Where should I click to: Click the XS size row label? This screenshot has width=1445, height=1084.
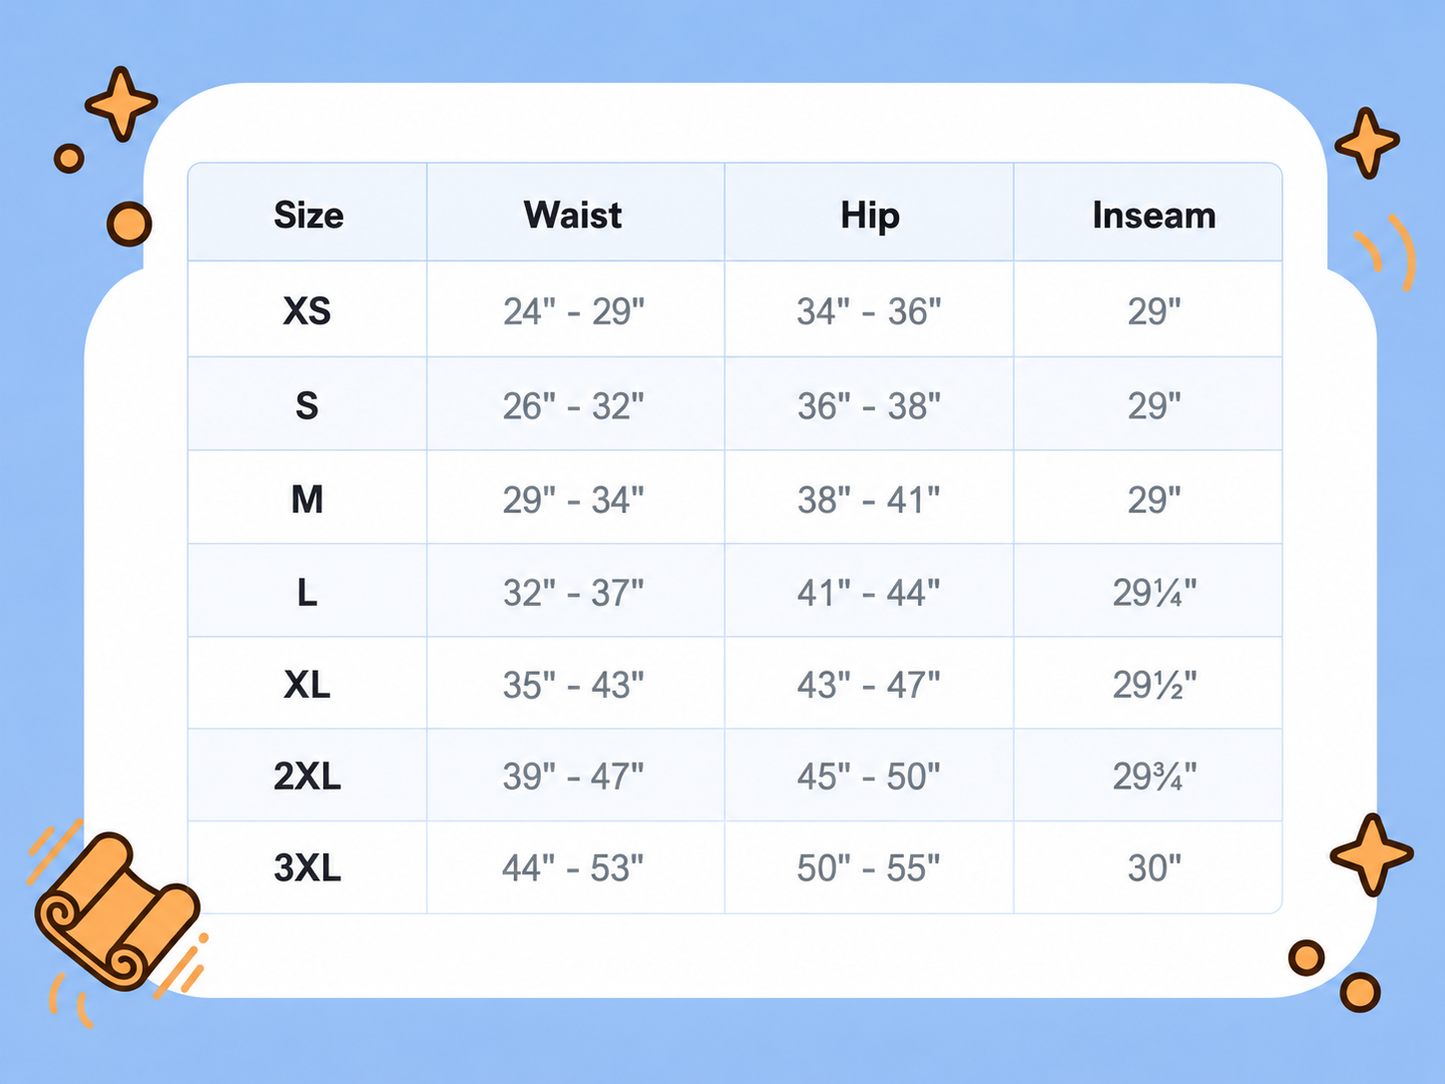307,311
